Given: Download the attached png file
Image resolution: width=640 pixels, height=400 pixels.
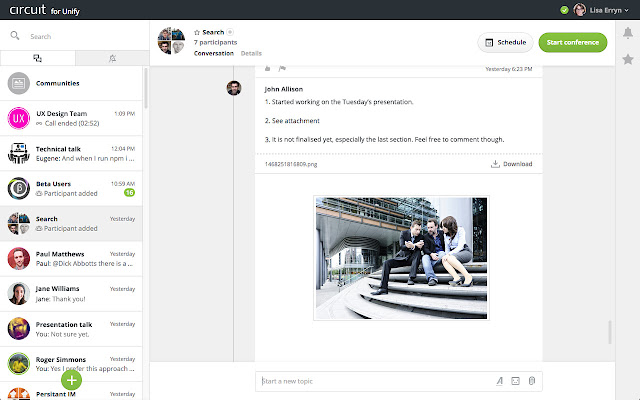Looking at the screenshot, I should click(511, 164).
